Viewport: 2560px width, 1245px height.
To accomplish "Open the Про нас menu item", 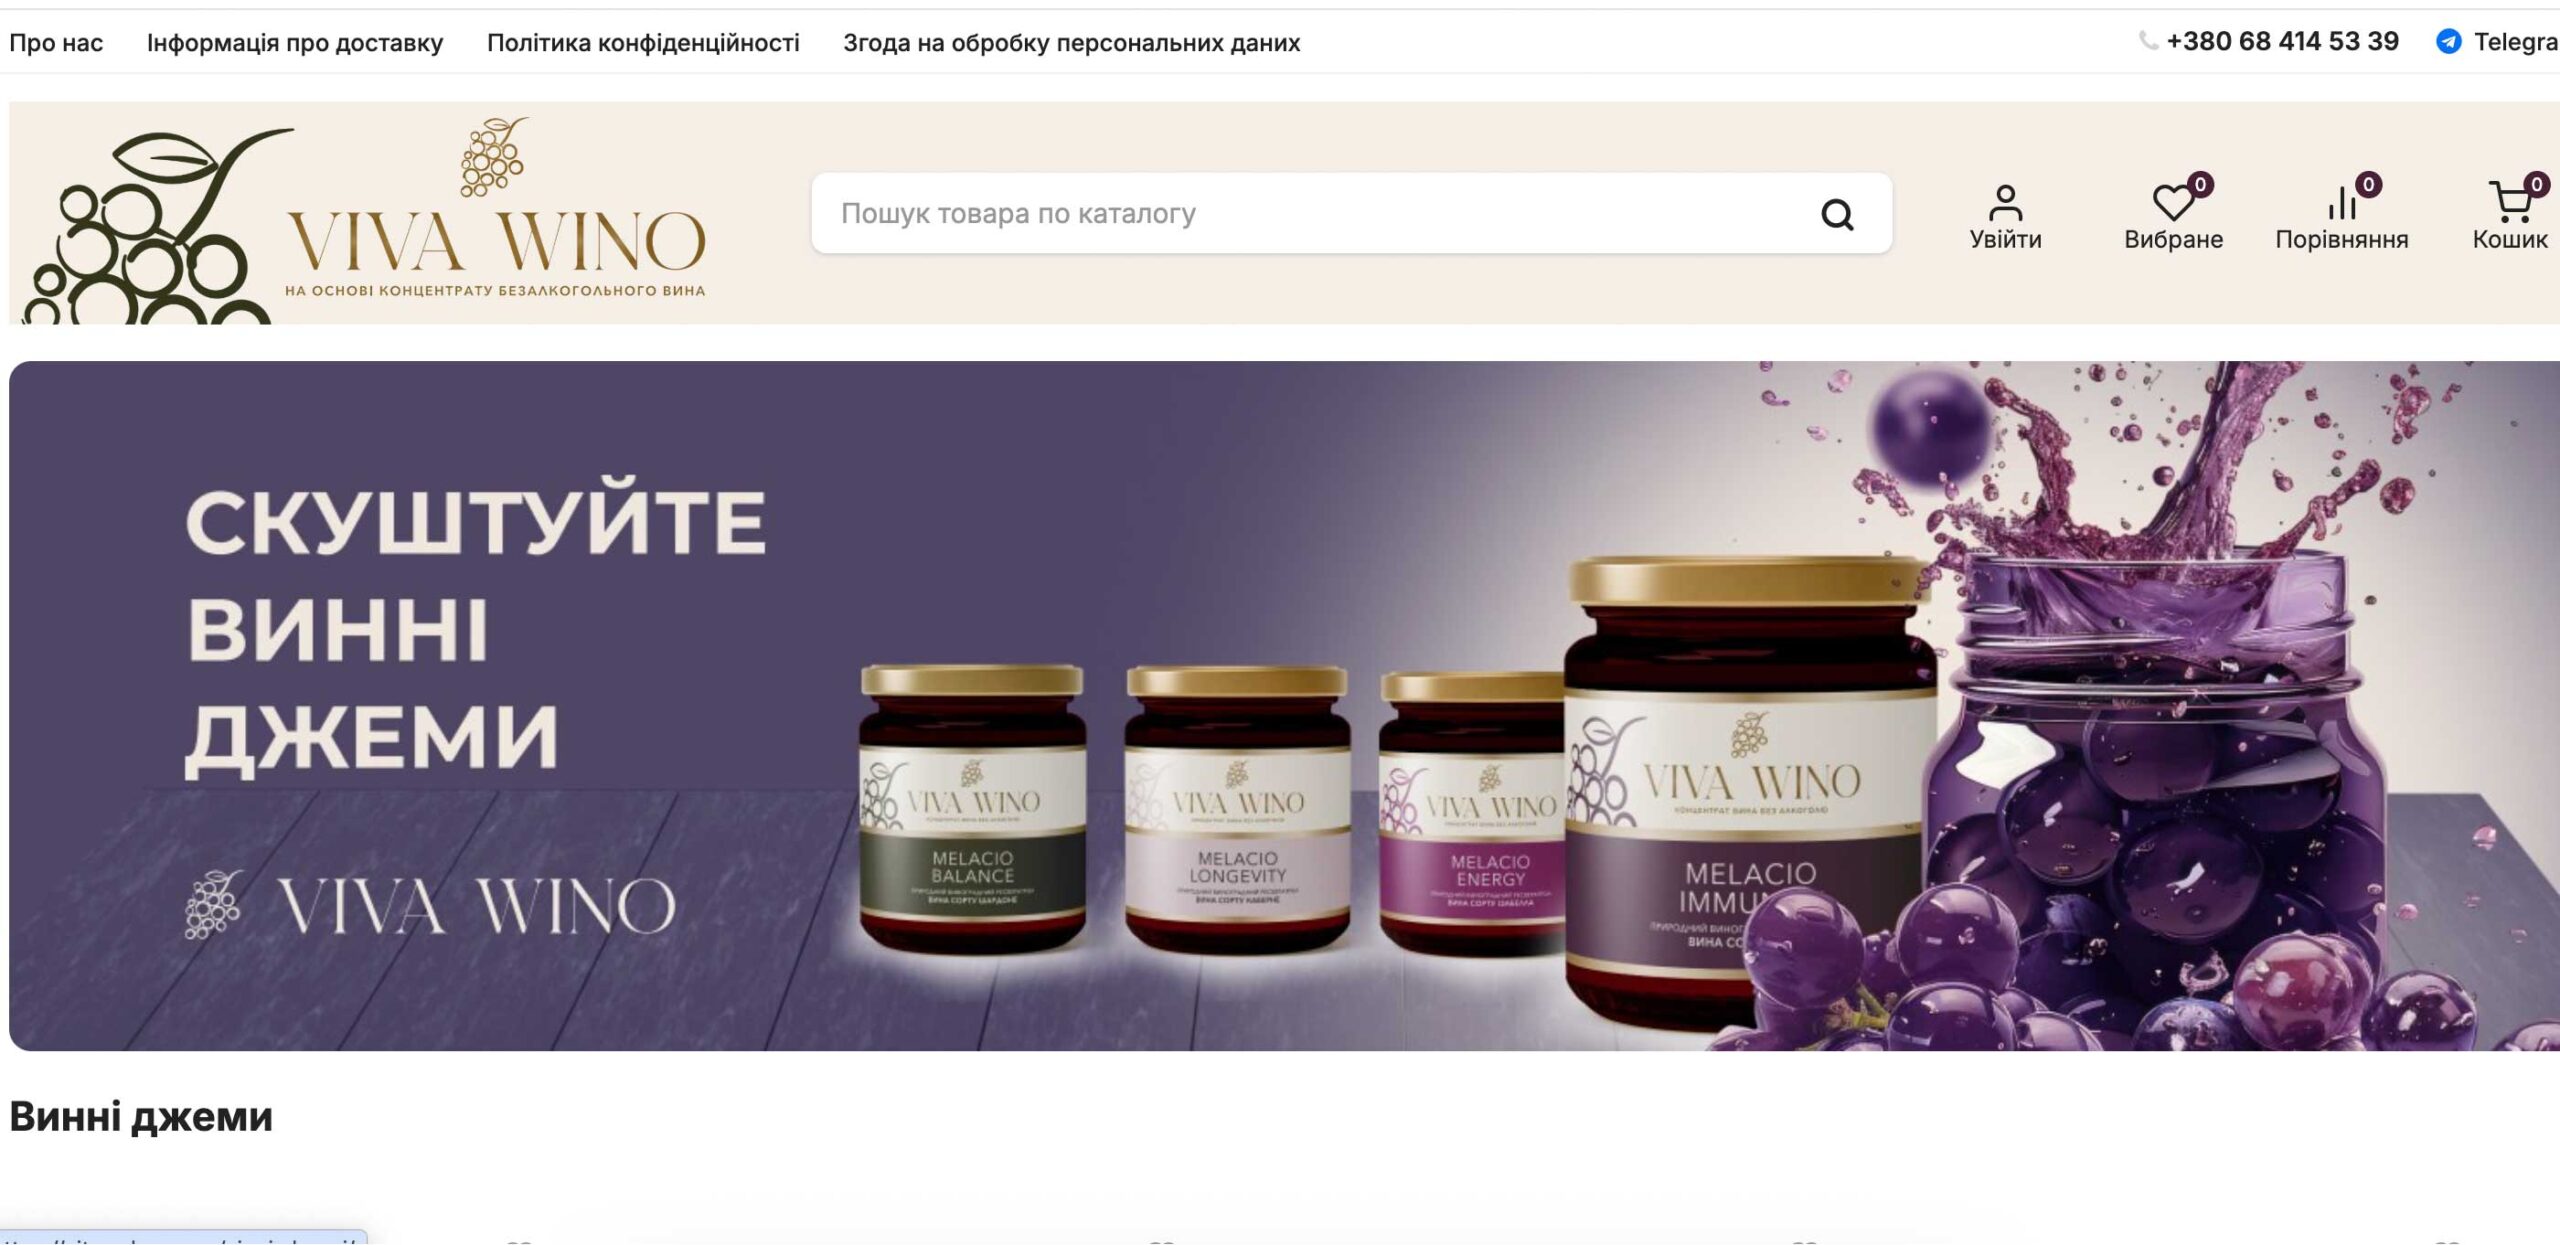I will (x=56, y=43).
